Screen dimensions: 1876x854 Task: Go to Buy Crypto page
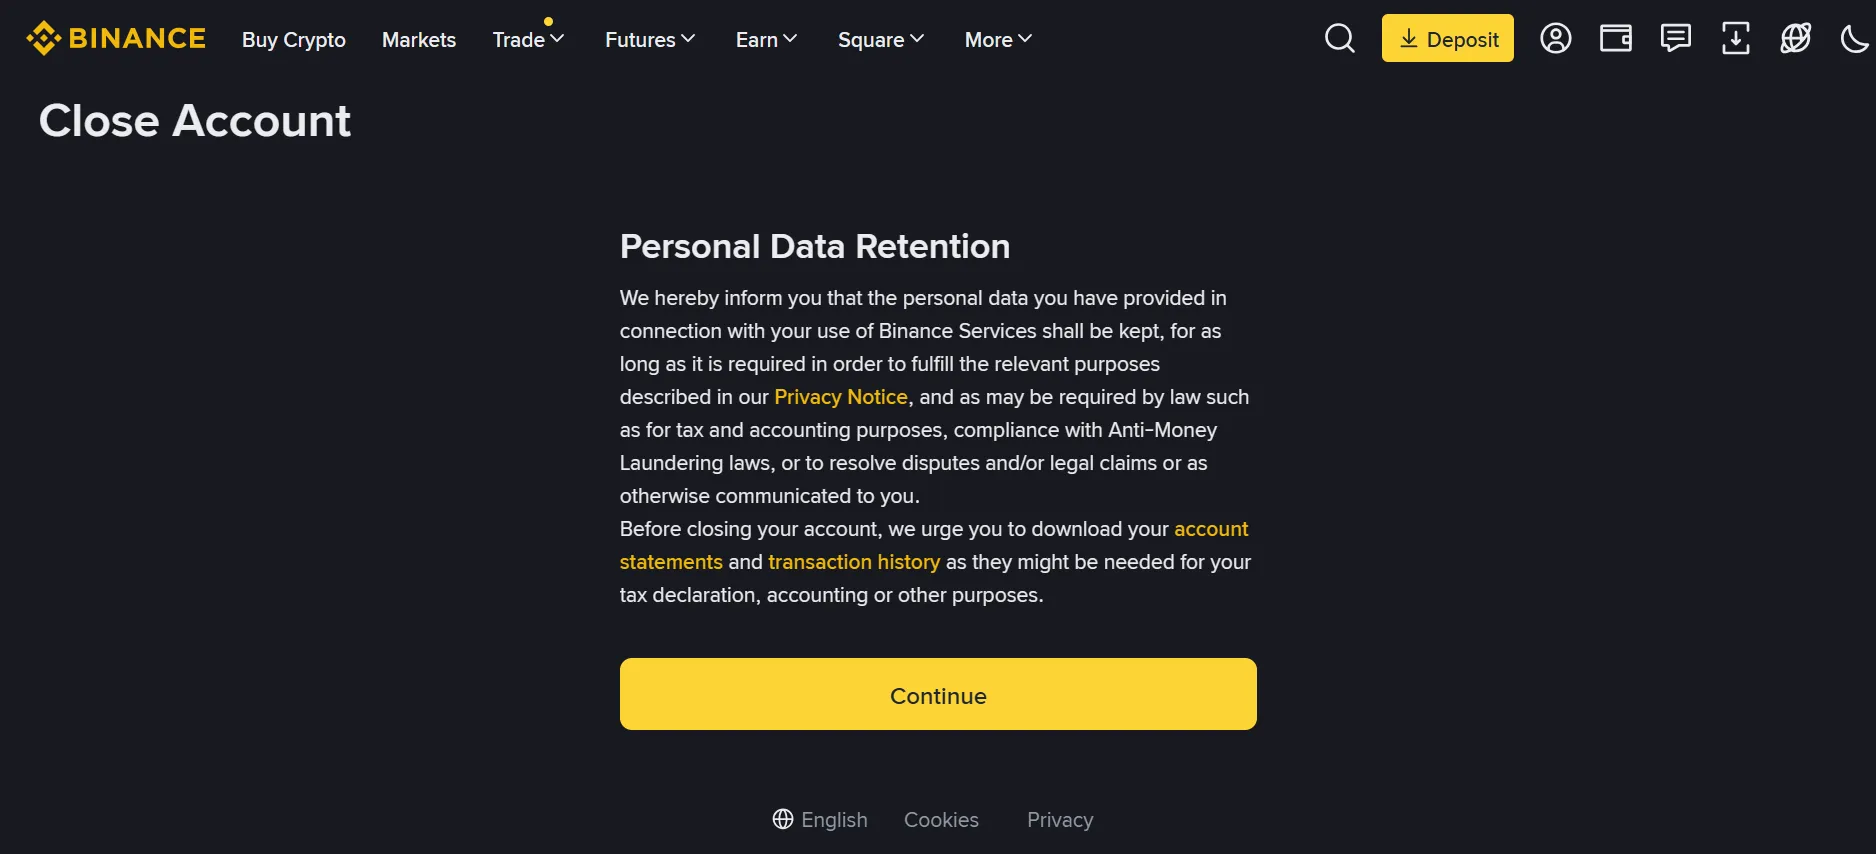coord(293,40)
